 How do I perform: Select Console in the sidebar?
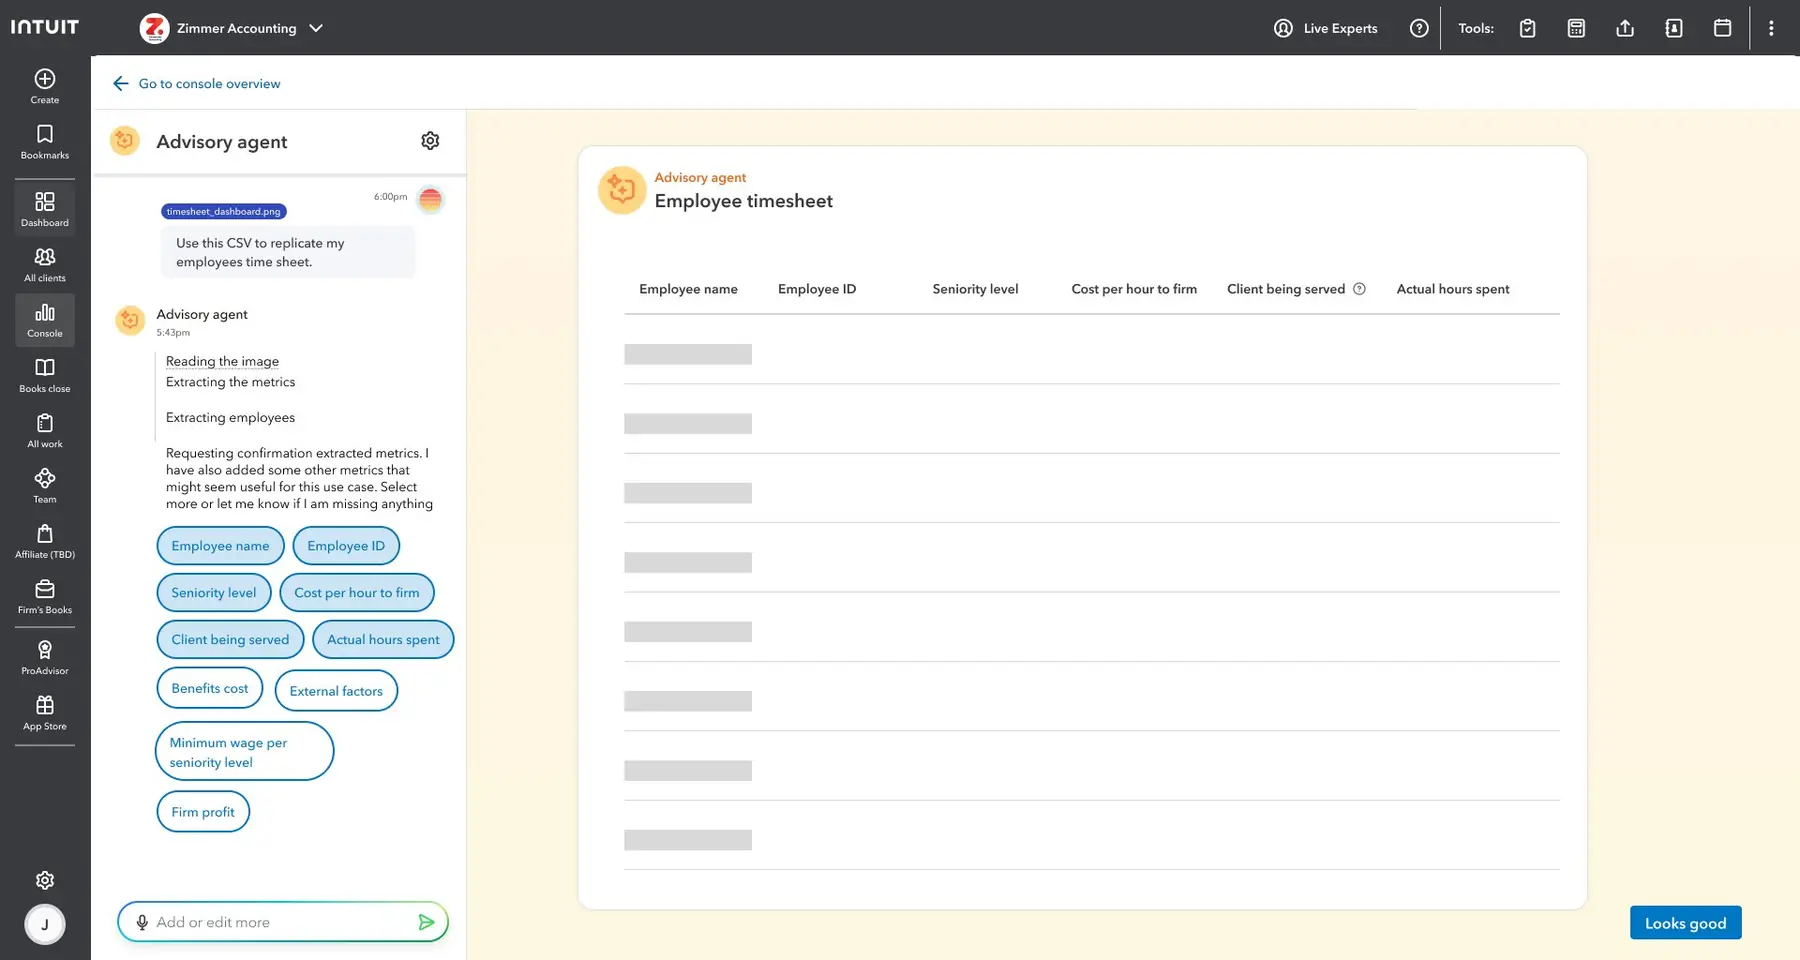tap(45, 320)
